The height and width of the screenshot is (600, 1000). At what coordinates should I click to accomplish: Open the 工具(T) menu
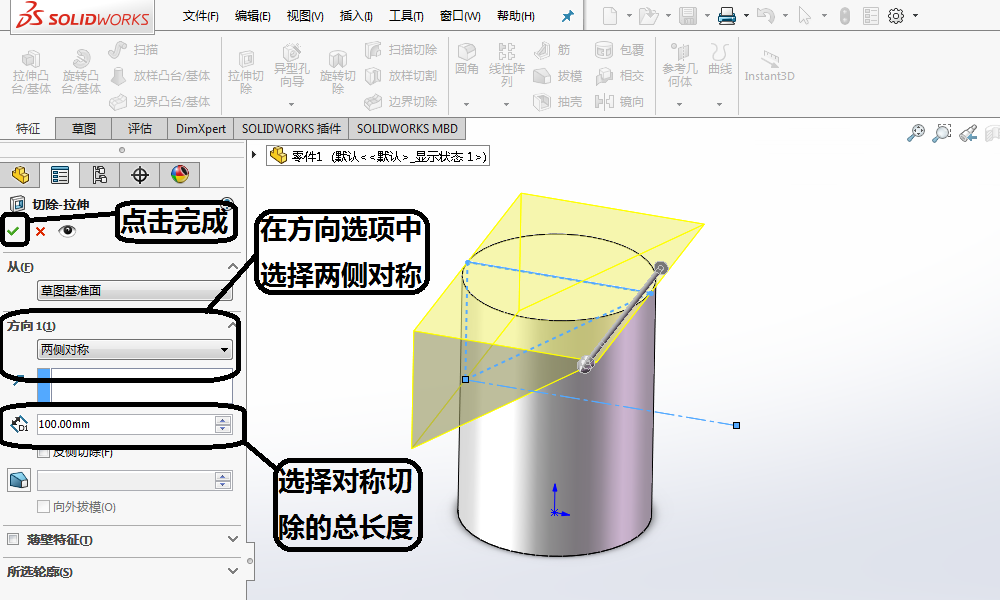click(406, 16)
